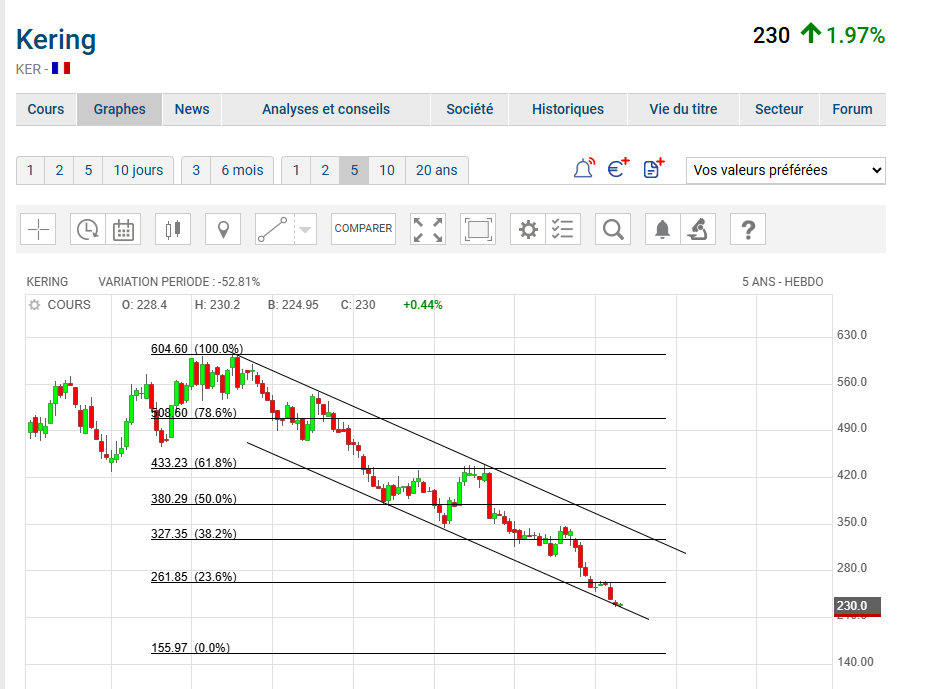Select the 10 jours period

click(x=138, y=170)
